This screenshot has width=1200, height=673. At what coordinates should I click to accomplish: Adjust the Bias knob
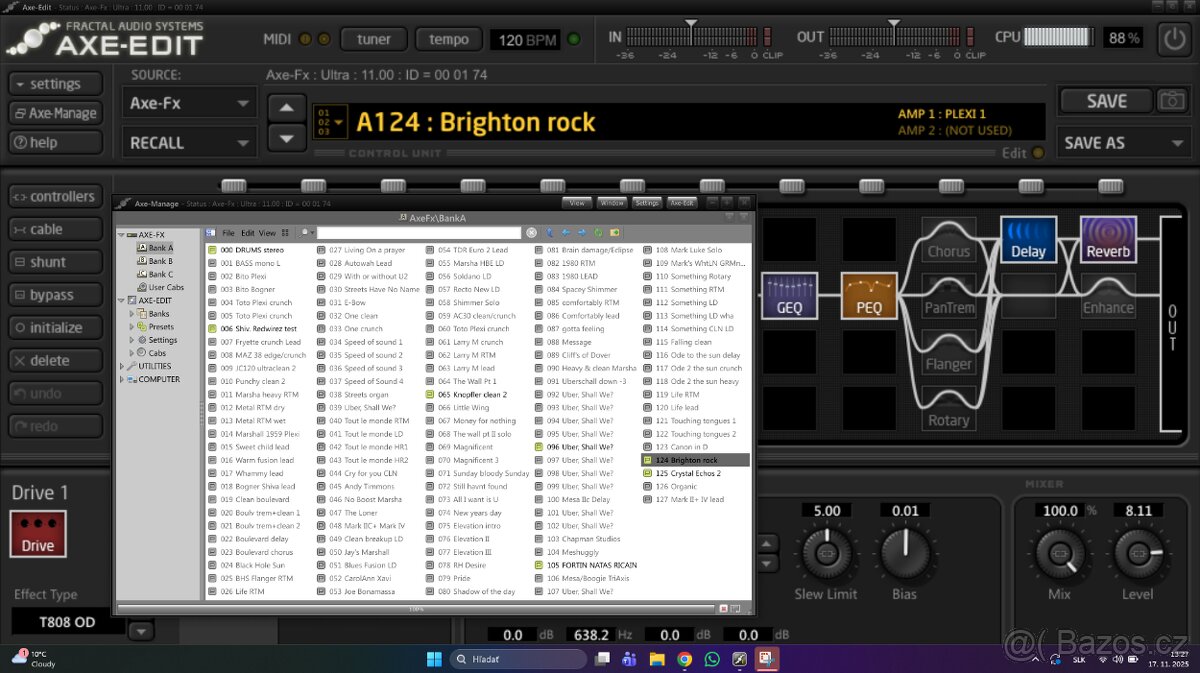point(904,555)
